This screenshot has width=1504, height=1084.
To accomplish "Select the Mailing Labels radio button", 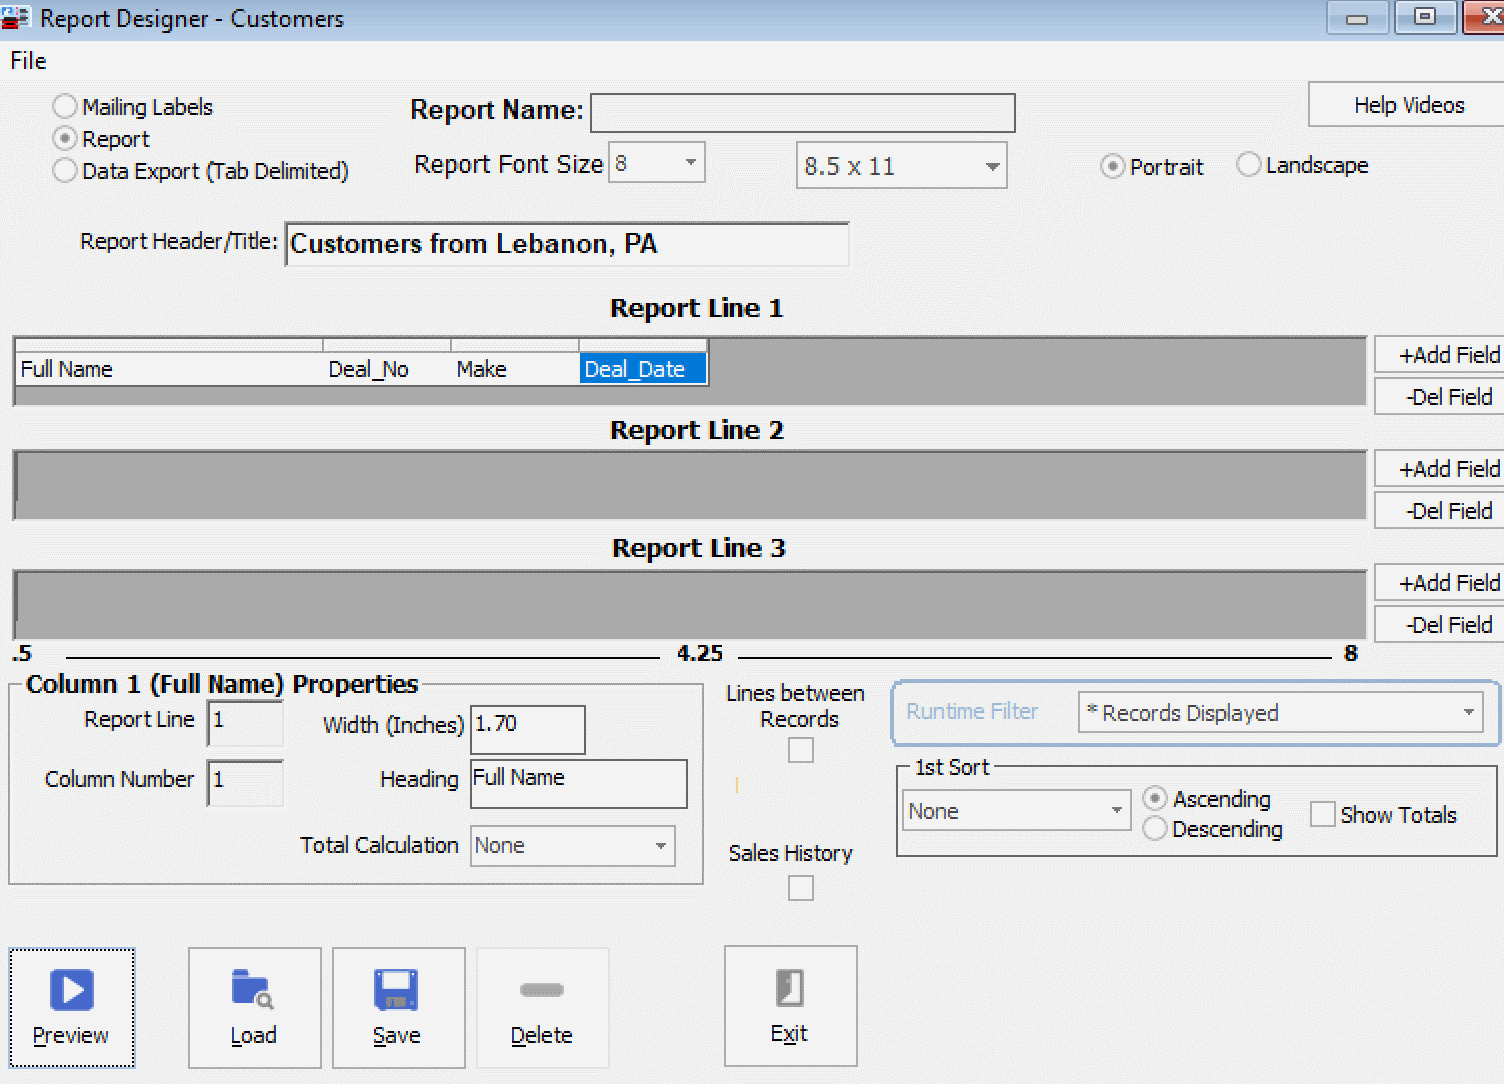I will pos(64,106).
